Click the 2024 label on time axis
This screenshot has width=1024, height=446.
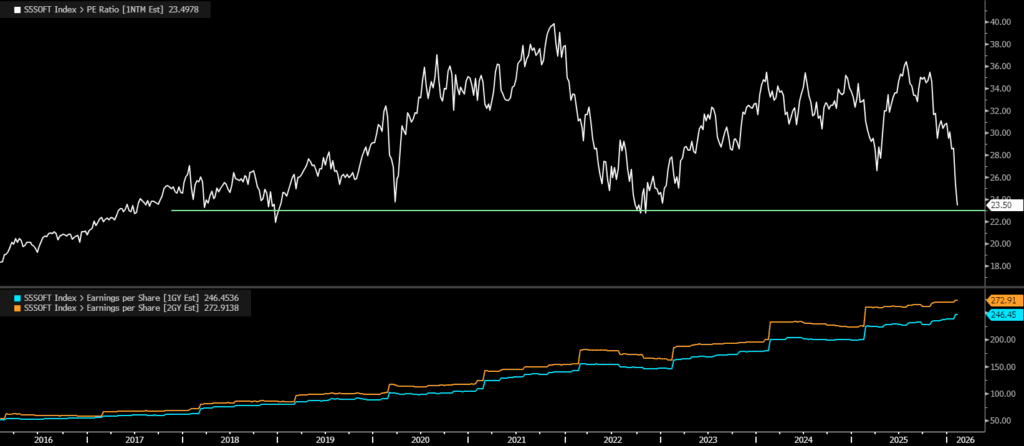802,439
